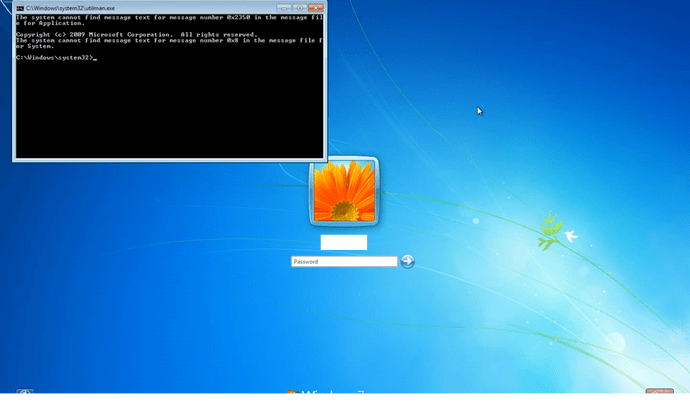Close the utilman.exe command prompt window
This screenshot has width=690, height=415.
click(316, 8)
